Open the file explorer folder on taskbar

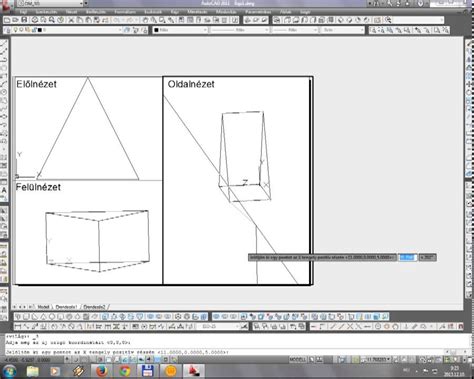tap(33, 371)
